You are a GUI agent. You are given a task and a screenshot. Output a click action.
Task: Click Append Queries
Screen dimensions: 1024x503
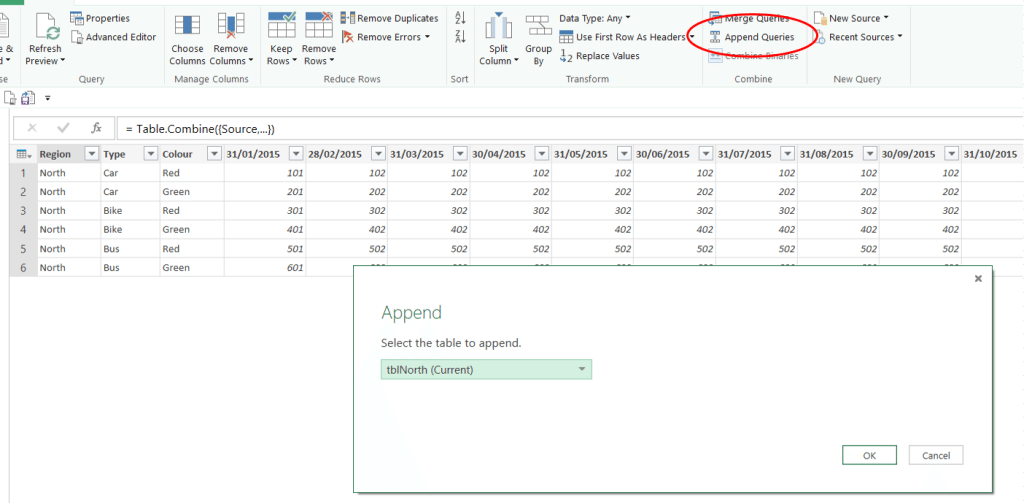click(752, 37)
